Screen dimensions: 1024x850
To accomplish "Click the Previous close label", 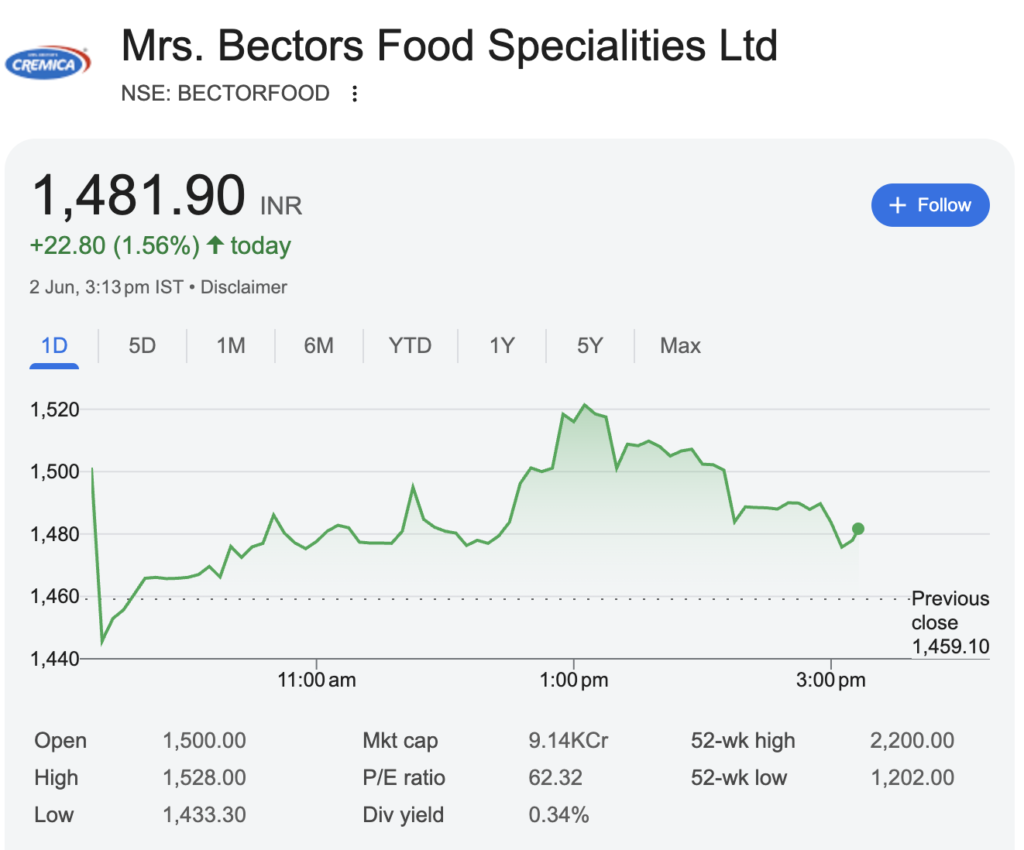I will (x=950, y=611).
